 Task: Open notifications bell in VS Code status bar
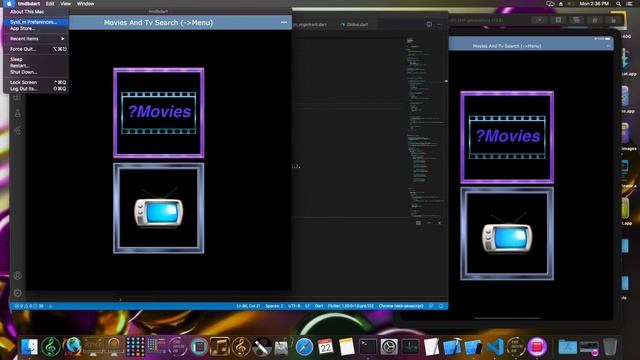coord(441,306)
